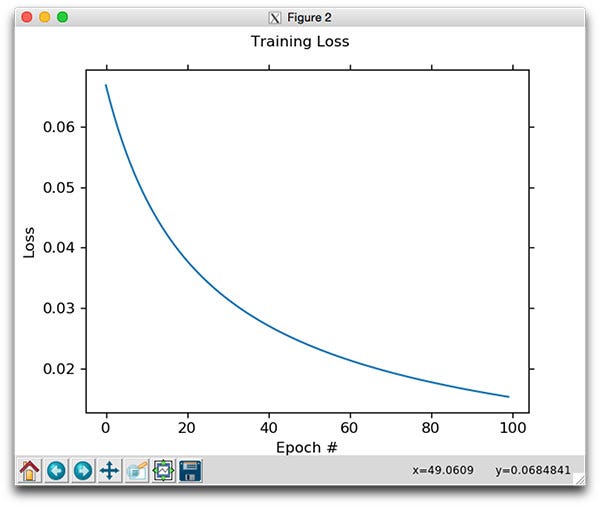The height and width of the screenshot is (507, 600).
Task: Click the X11 icon in the title bar
Action: 275,18
